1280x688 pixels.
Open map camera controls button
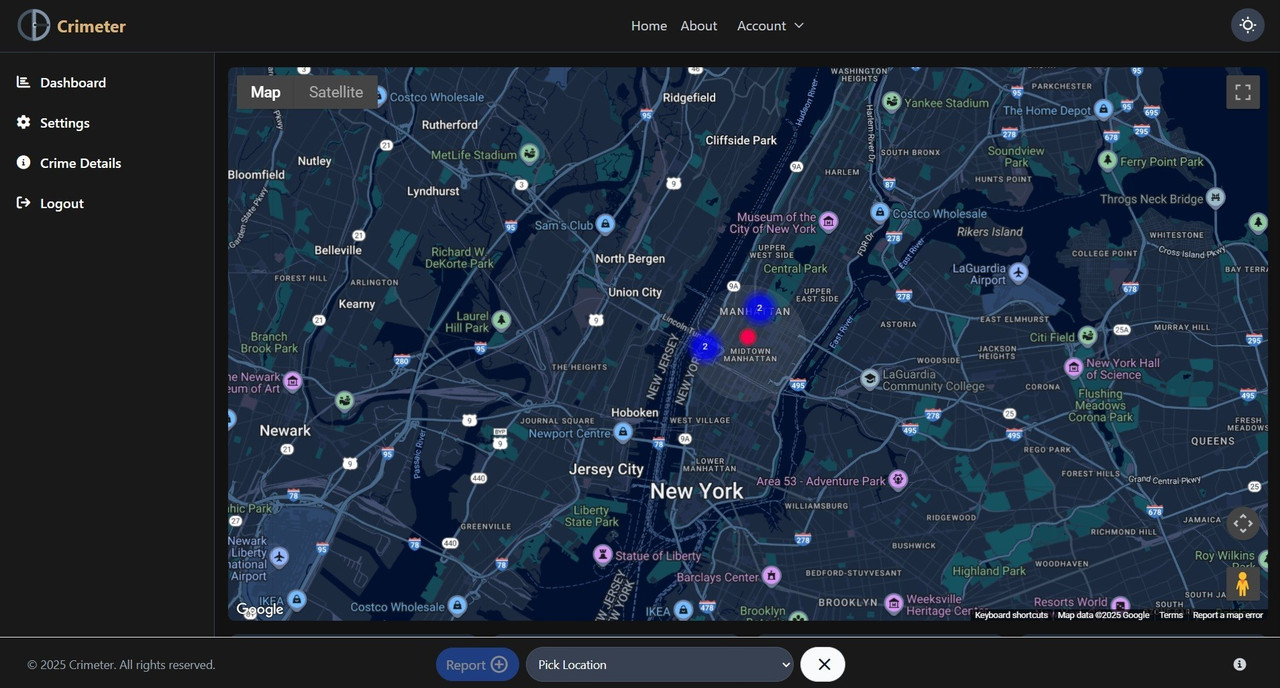point(1243,523)
